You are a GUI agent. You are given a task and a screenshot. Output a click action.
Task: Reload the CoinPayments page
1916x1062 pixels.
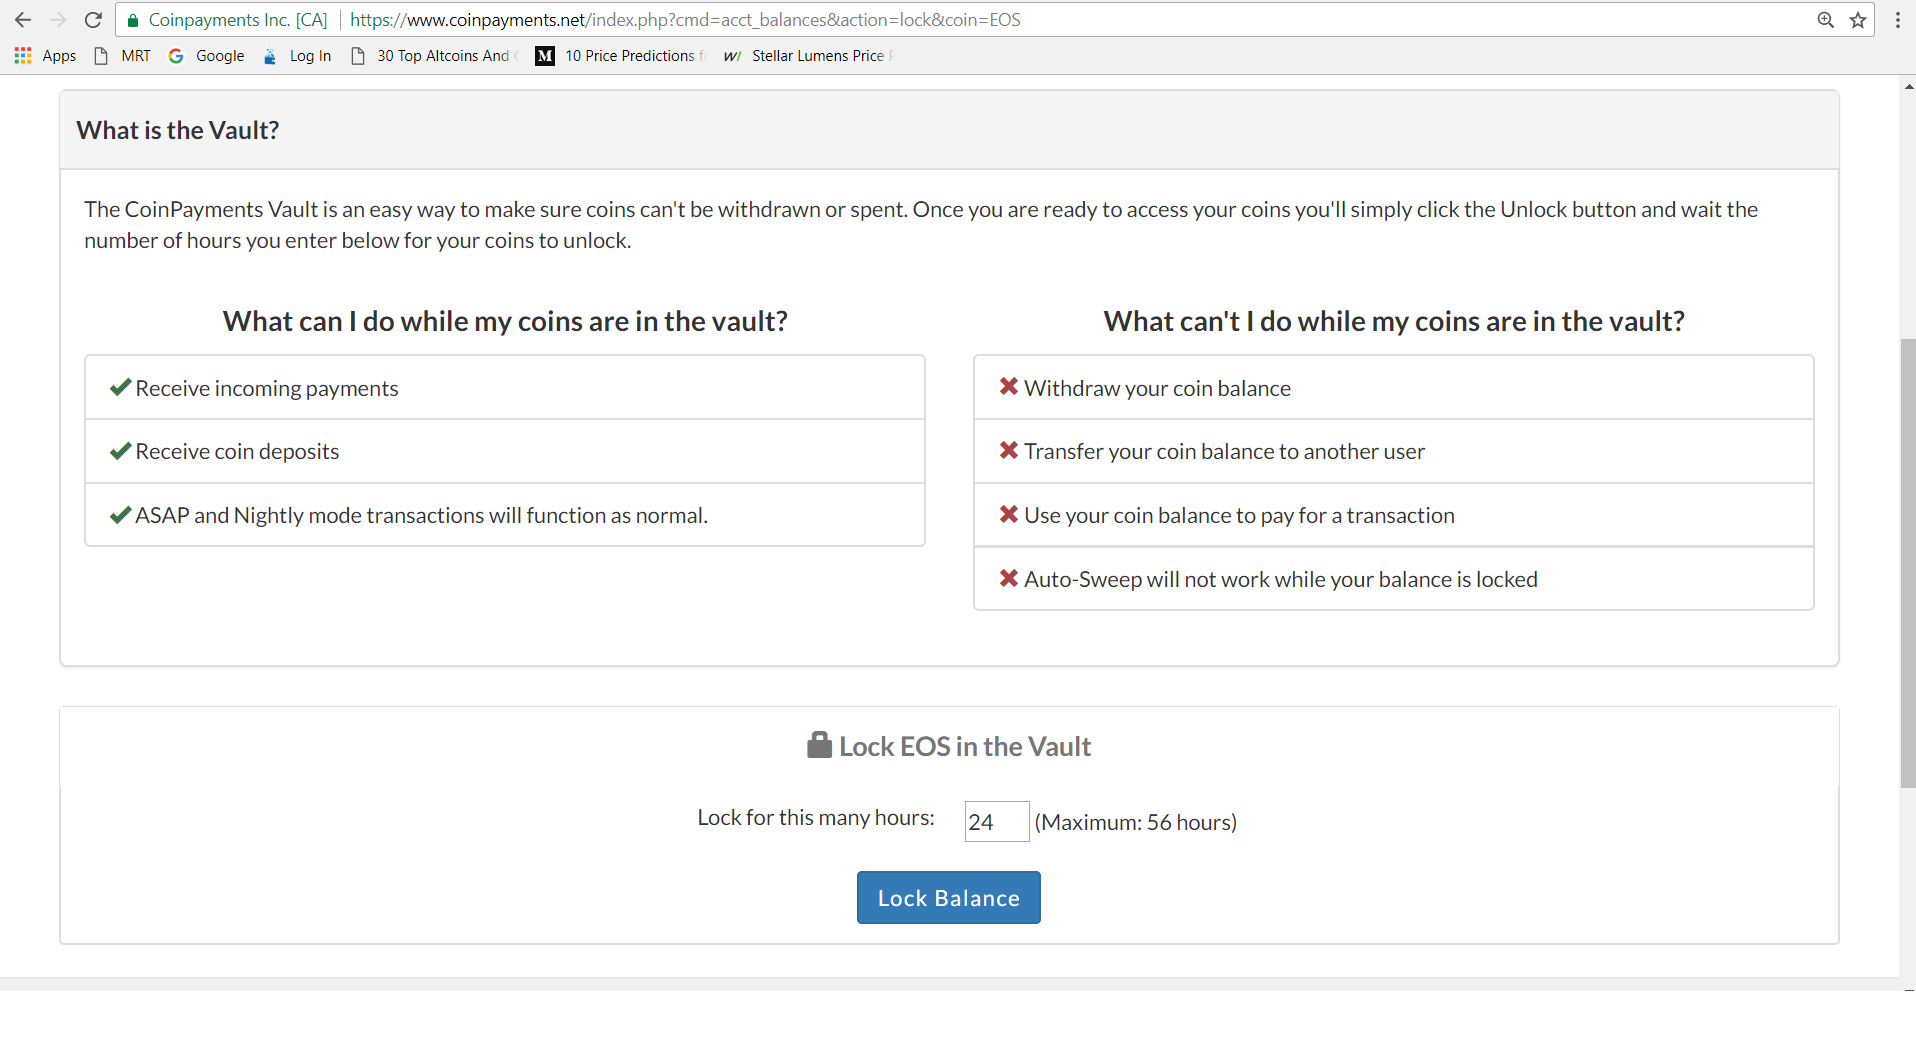pos(93,20)
